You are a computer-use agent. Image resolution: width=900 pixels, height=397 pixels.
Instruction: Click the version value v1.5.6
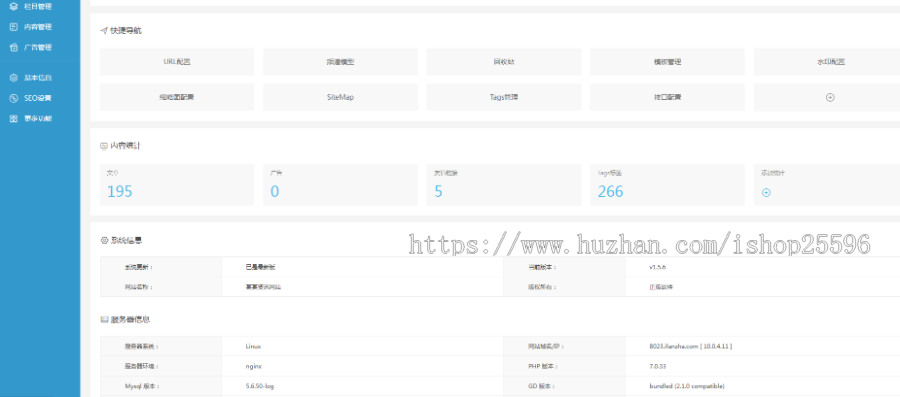657,267
